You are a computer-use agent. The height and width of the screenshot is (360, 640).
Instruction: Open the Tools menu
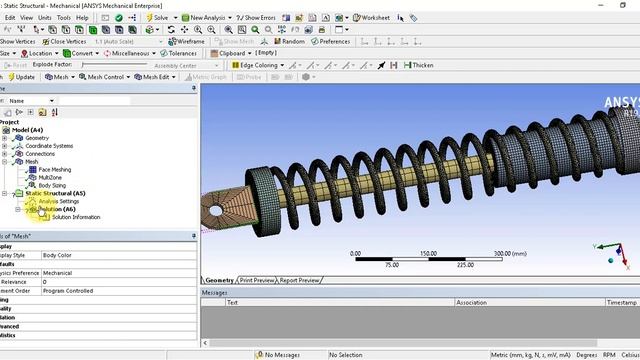pos(64,18)
